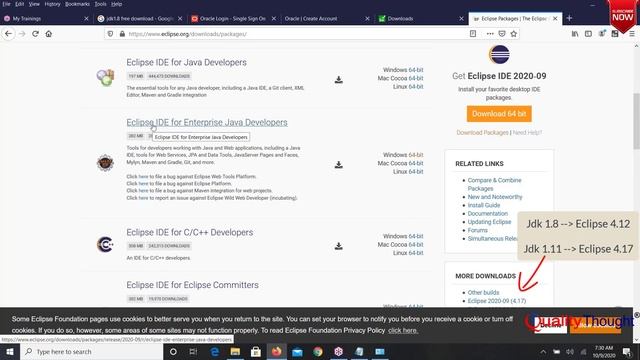This screenshot has height=360, width=640.
Task: Click the orange Download 64 bit button
Action: [x=499, y=114]
